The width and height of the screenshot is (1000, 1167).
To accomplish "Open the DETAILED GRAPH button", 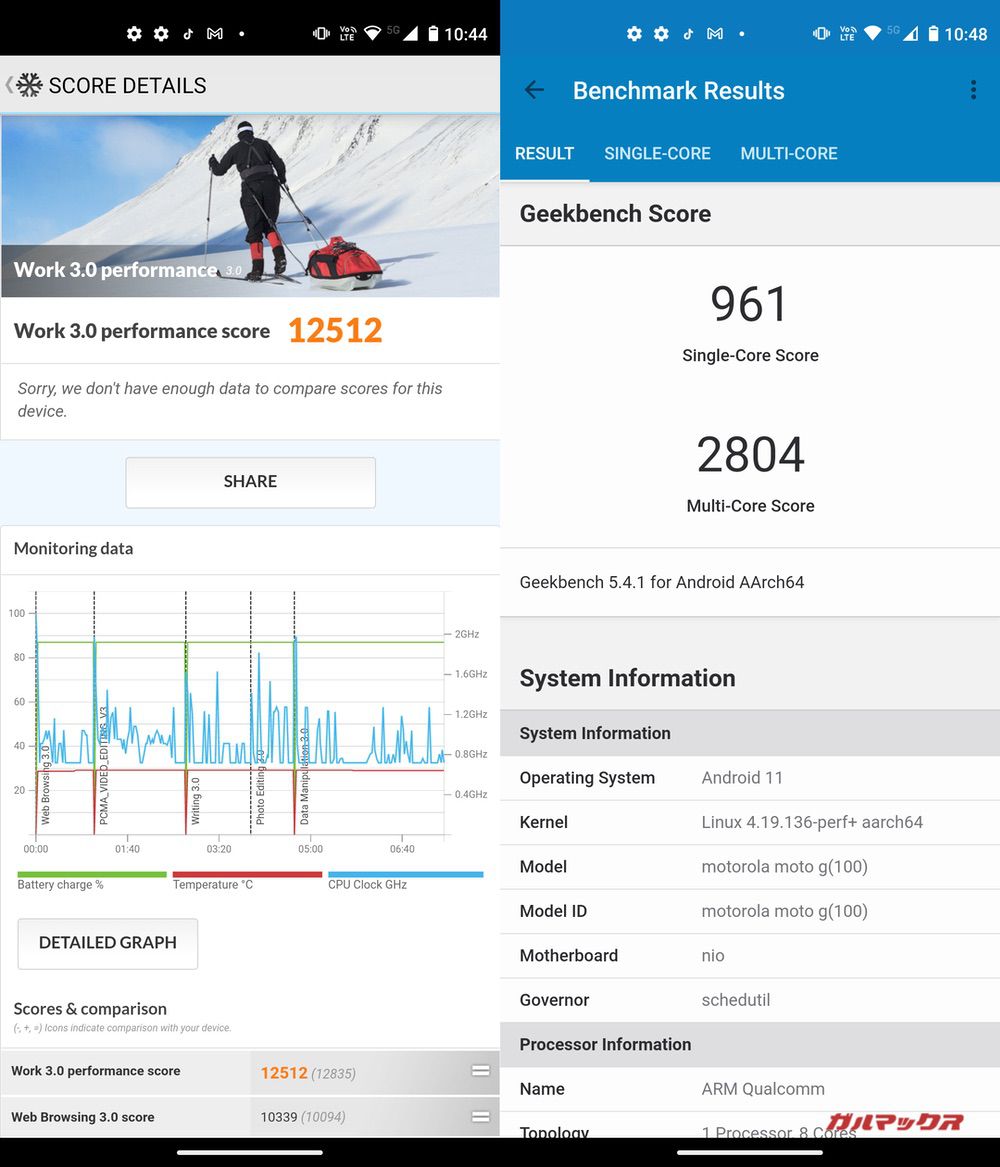I will (x=108, y=943).
